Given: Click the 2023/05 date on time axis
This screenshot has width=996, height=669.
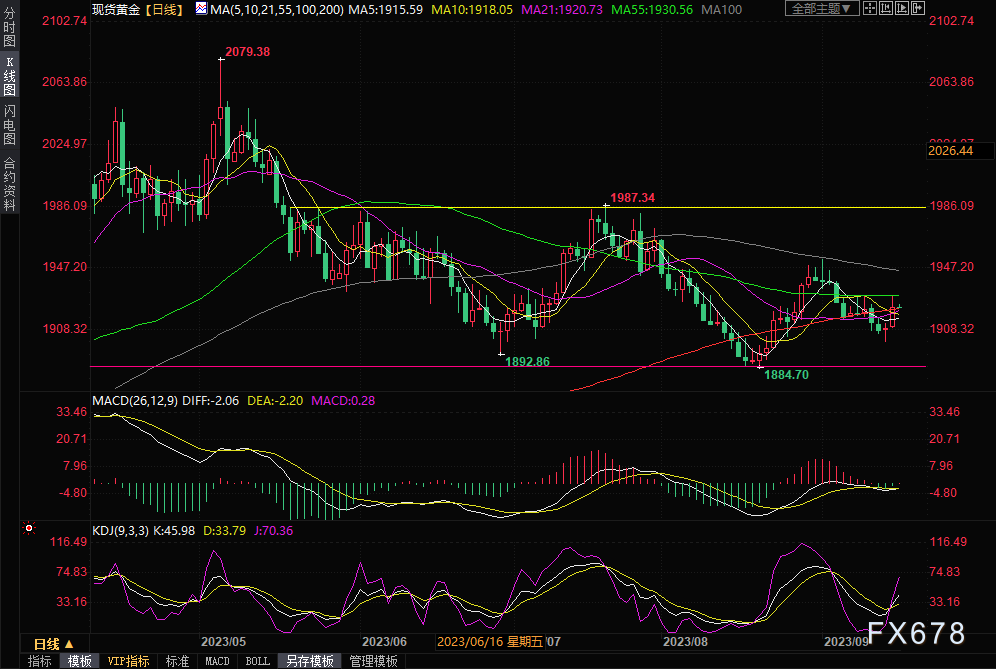Looking at the screenshot, I should (223, 642).
